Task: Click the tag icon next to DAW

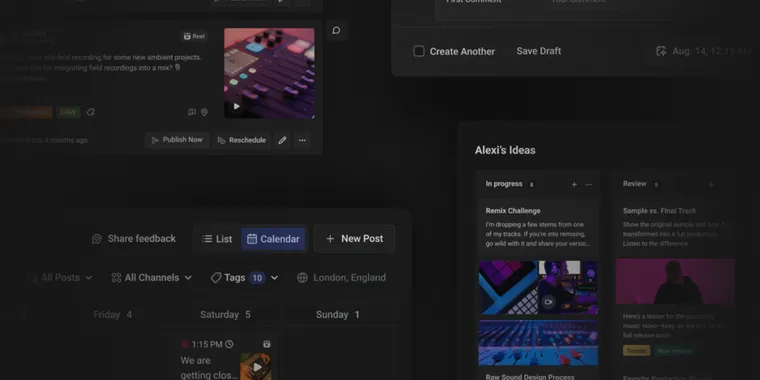Action: pos(91,112)
